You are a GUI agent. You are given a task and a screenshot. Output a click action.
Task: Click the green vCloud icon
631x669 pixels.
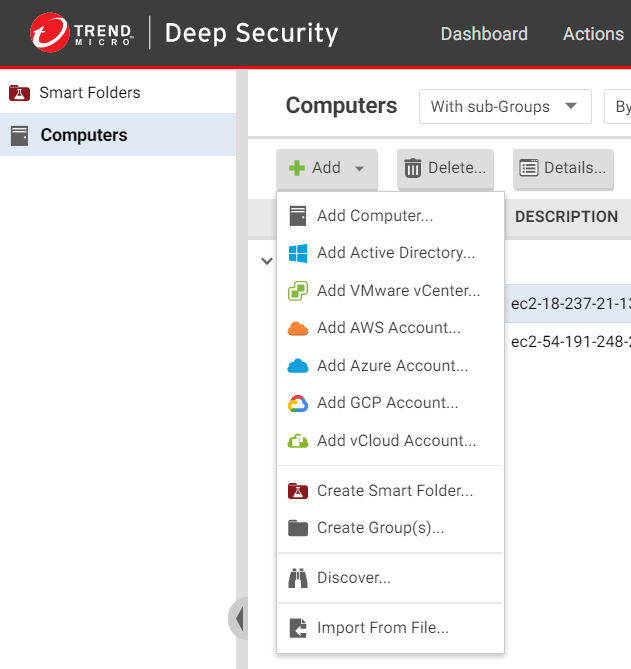297,441
